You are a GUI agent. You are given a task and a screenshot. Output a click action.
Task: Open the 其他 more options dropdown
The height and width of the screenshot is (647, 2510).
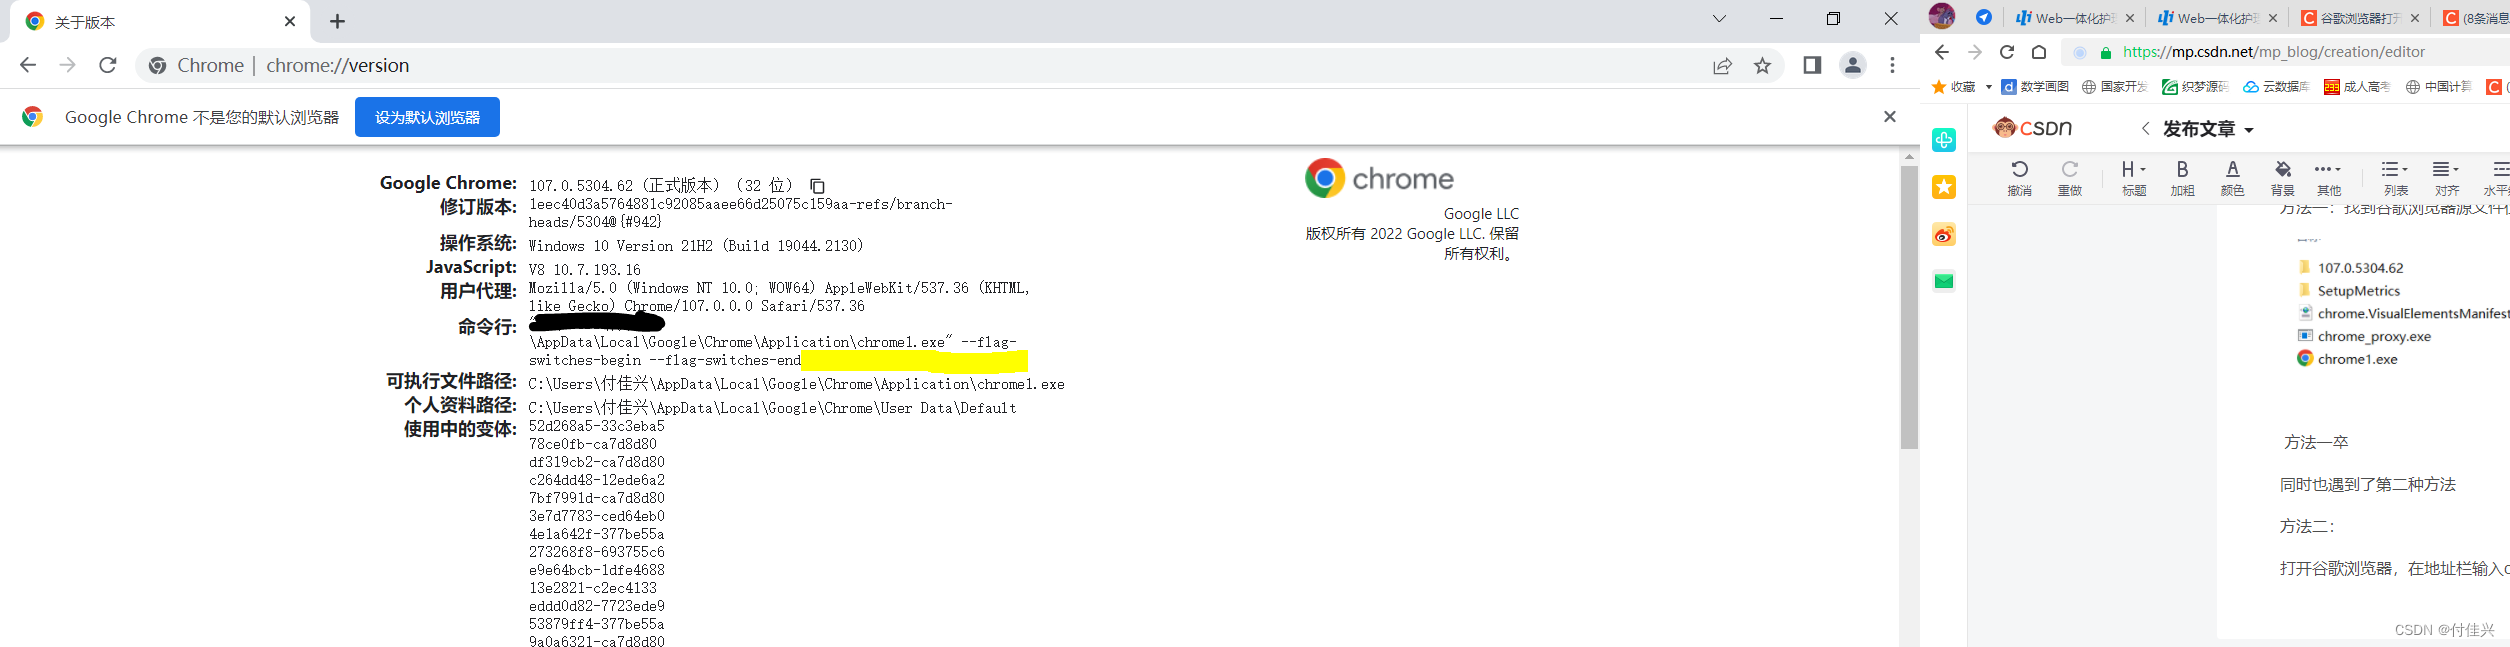2329,178
